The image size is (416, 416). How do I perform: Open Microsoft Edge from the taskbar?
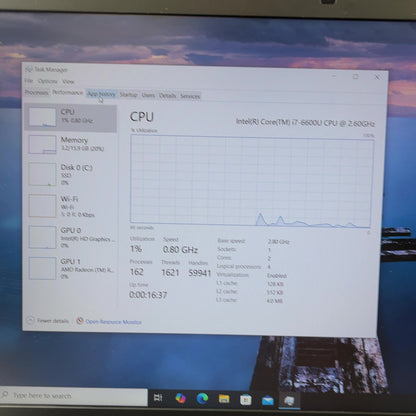202,398
